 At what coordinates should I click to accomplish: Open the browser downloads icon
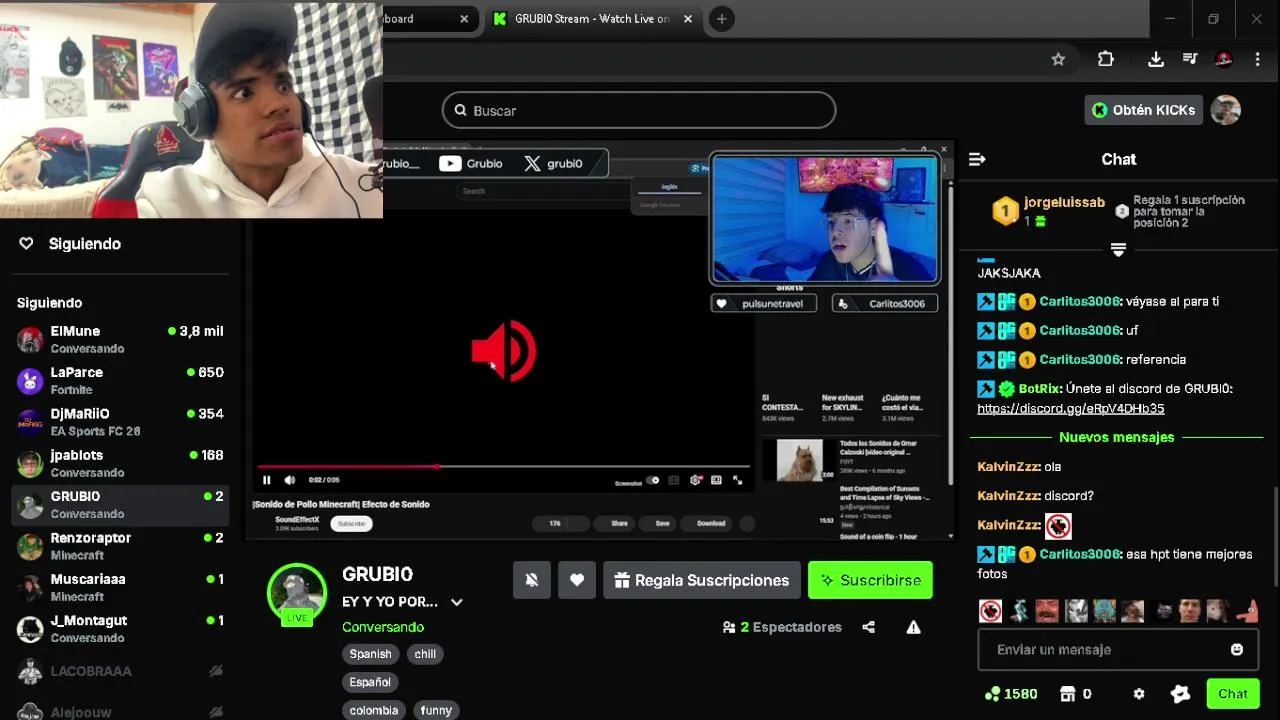pyautogui.click(x=1155, y=59)
